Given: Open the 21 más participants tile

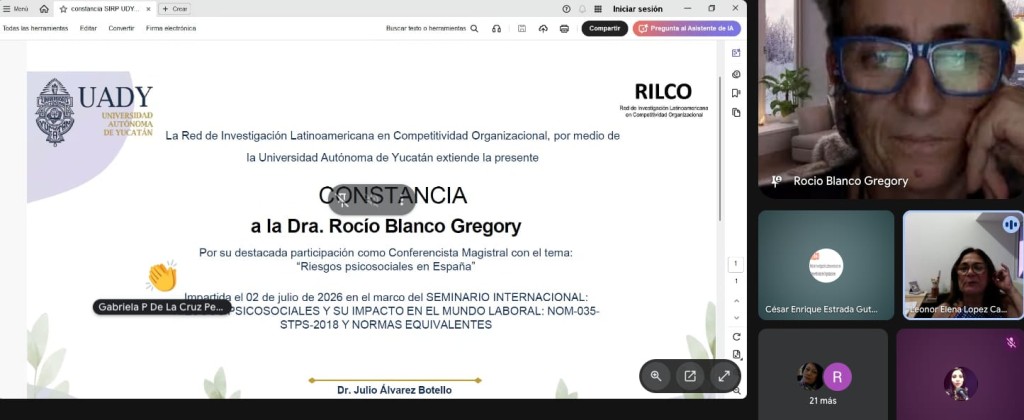Looking at the screenshot, I should (x=823, y=374).
